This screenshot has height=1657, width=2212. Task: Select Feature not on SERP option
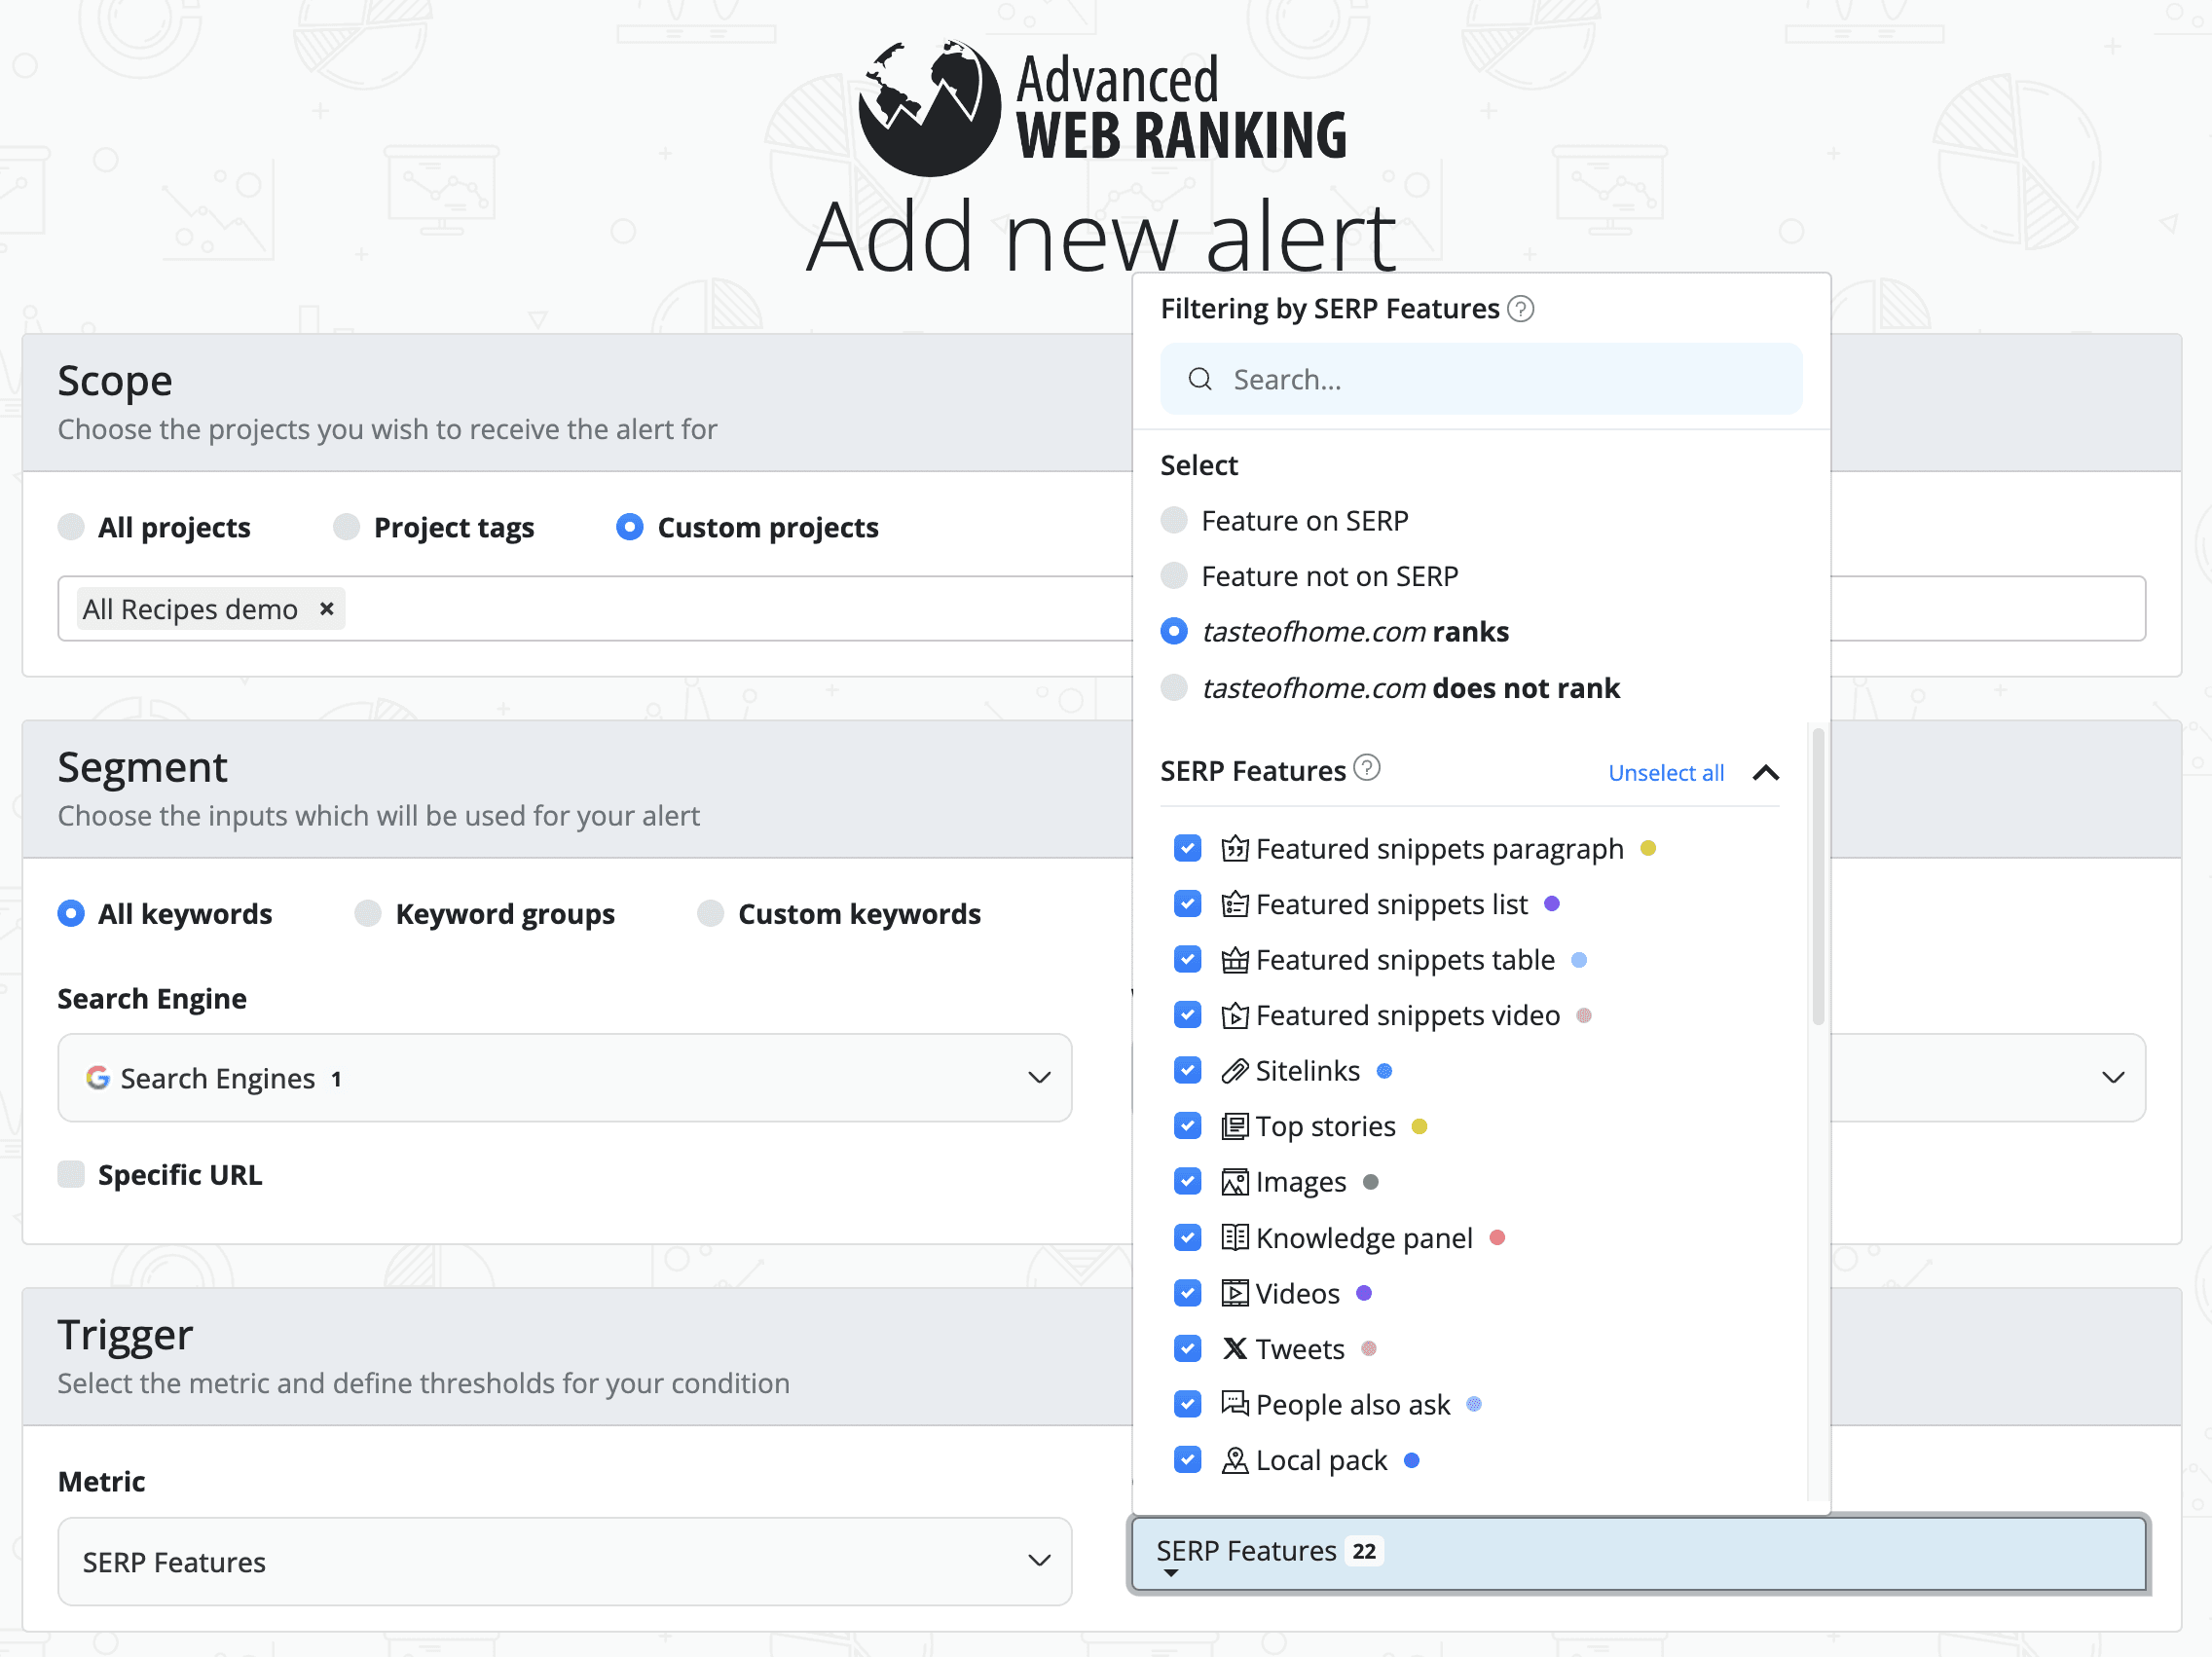pyautogui.click(x=1174, y=576)
